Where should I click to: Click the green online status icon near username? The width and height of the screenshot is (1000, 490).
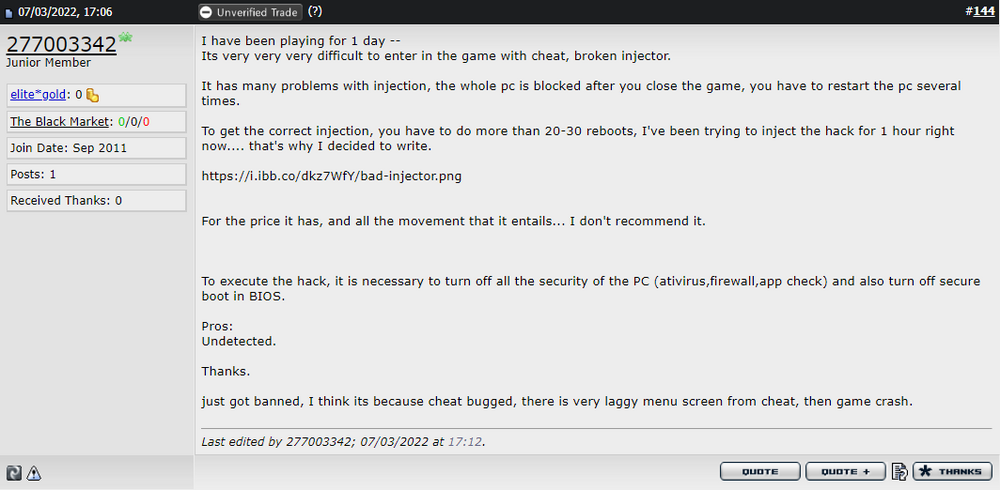125,38
